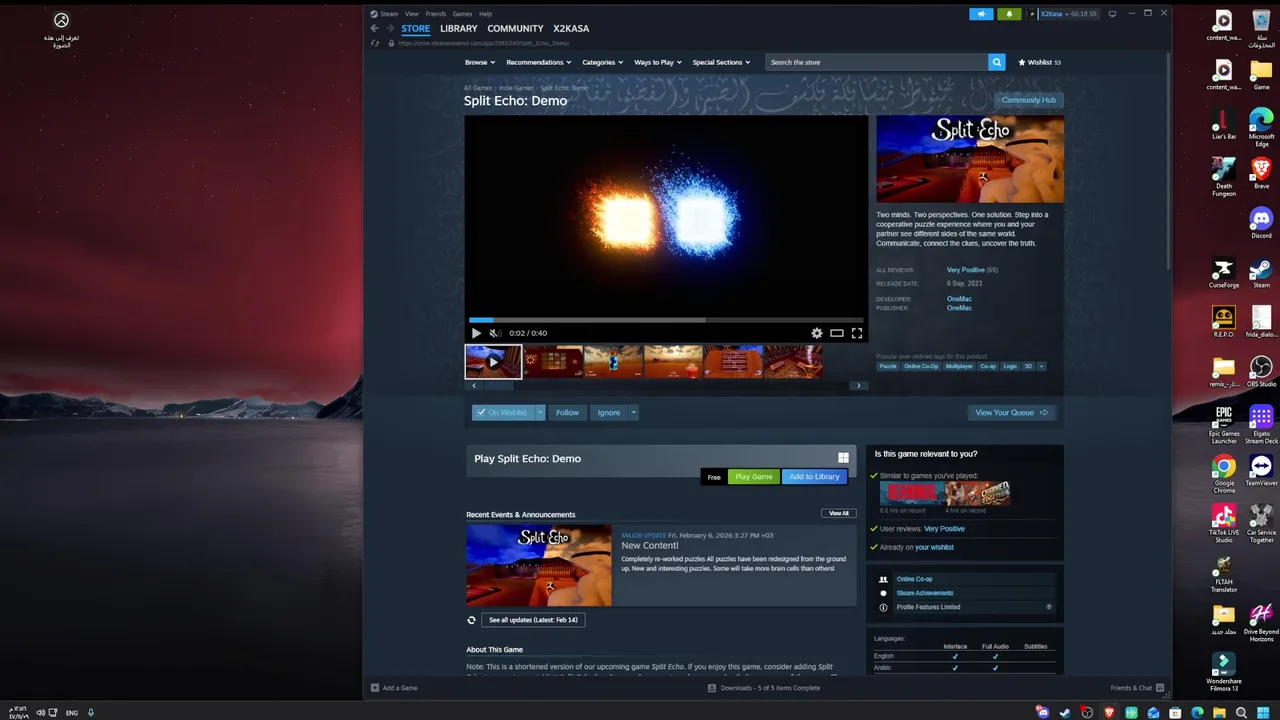Seek the trailer using the progress bar
The image size is (1280, 720).
point(666,320)
